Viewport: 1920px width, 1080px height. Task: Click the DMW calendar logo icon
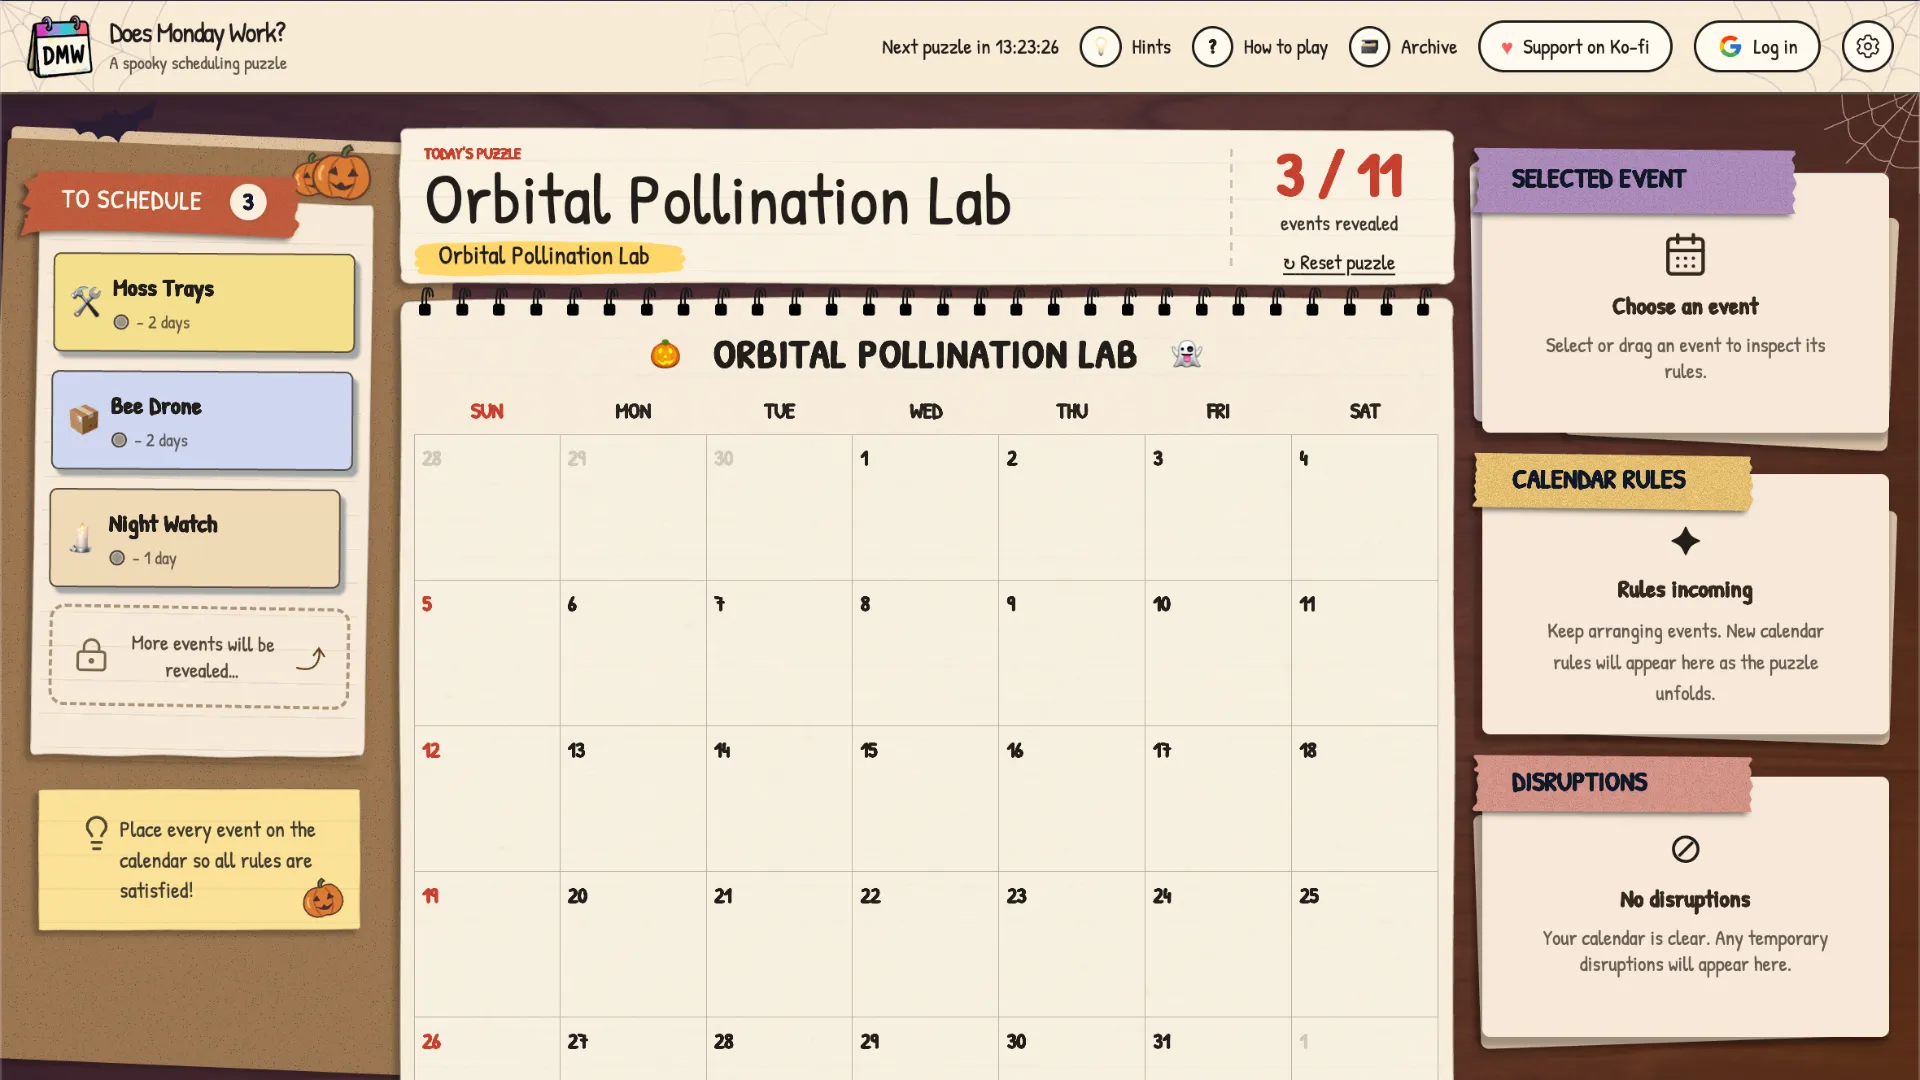pyautogui.click(x=60, y=47)
